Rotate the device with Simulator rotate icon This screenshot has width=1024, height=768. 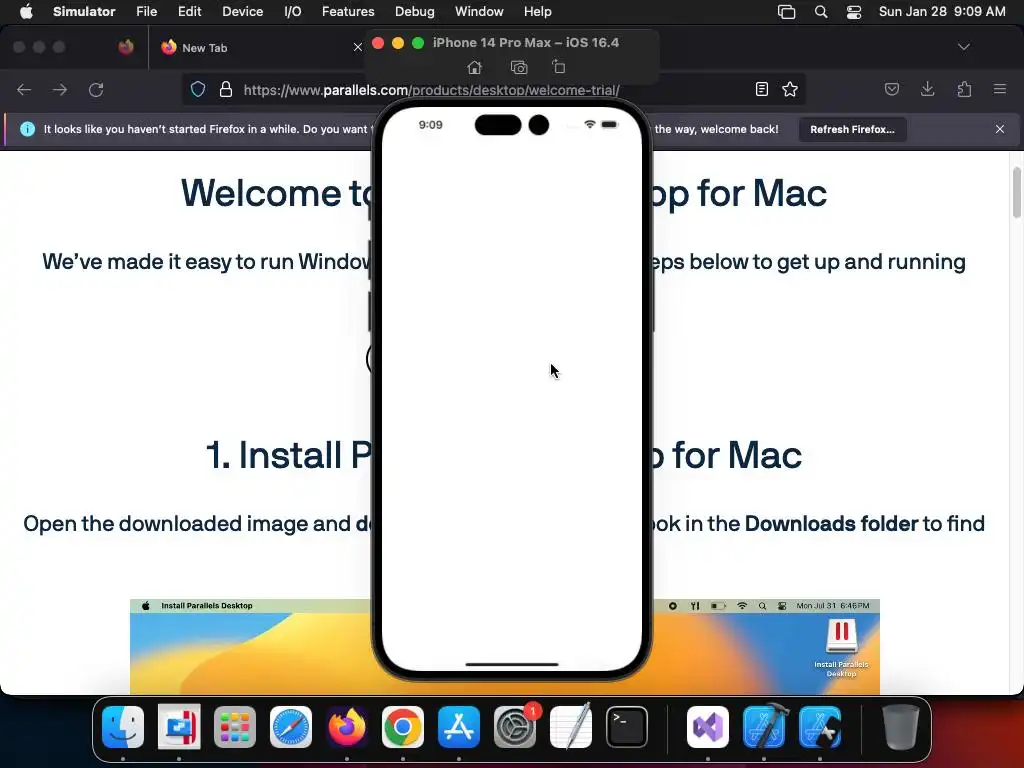click(x=559, y=67)
